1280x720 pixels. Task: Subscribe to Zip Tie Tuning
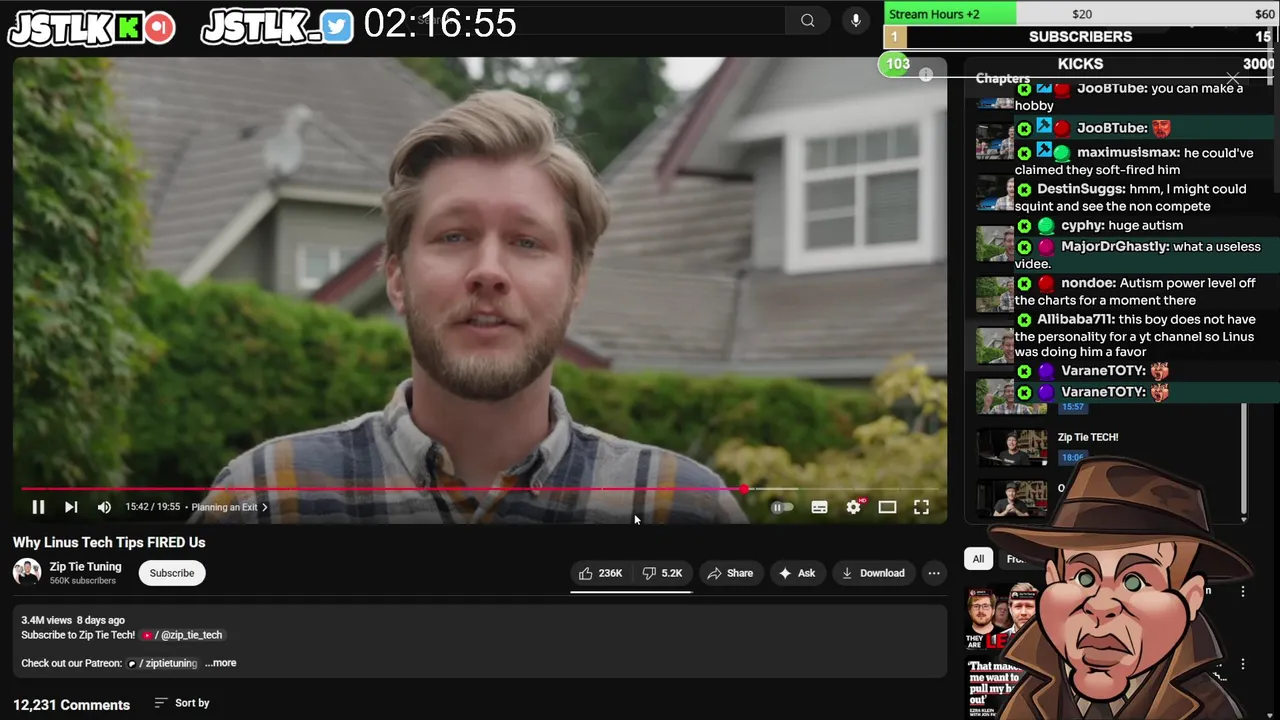point(172,573)
